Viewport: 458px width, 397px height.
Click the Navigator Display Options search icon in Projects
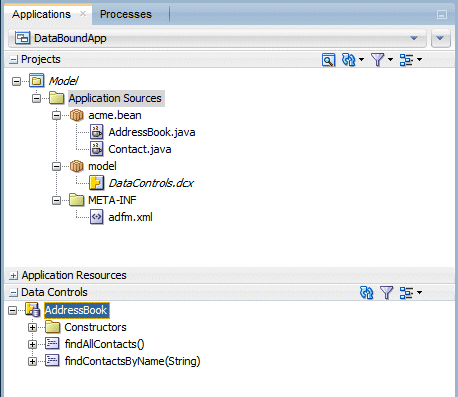coord(328,60)
